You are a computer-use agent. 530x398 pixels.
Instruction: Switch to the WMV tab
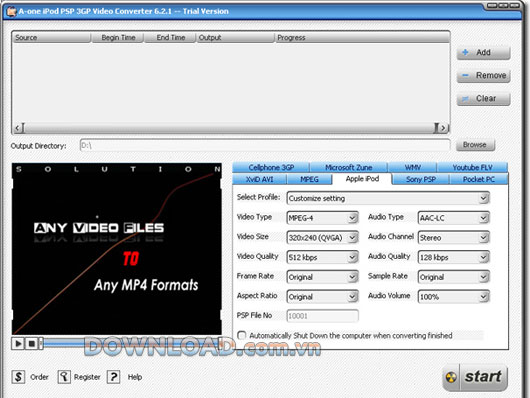[x=412, y=167]
